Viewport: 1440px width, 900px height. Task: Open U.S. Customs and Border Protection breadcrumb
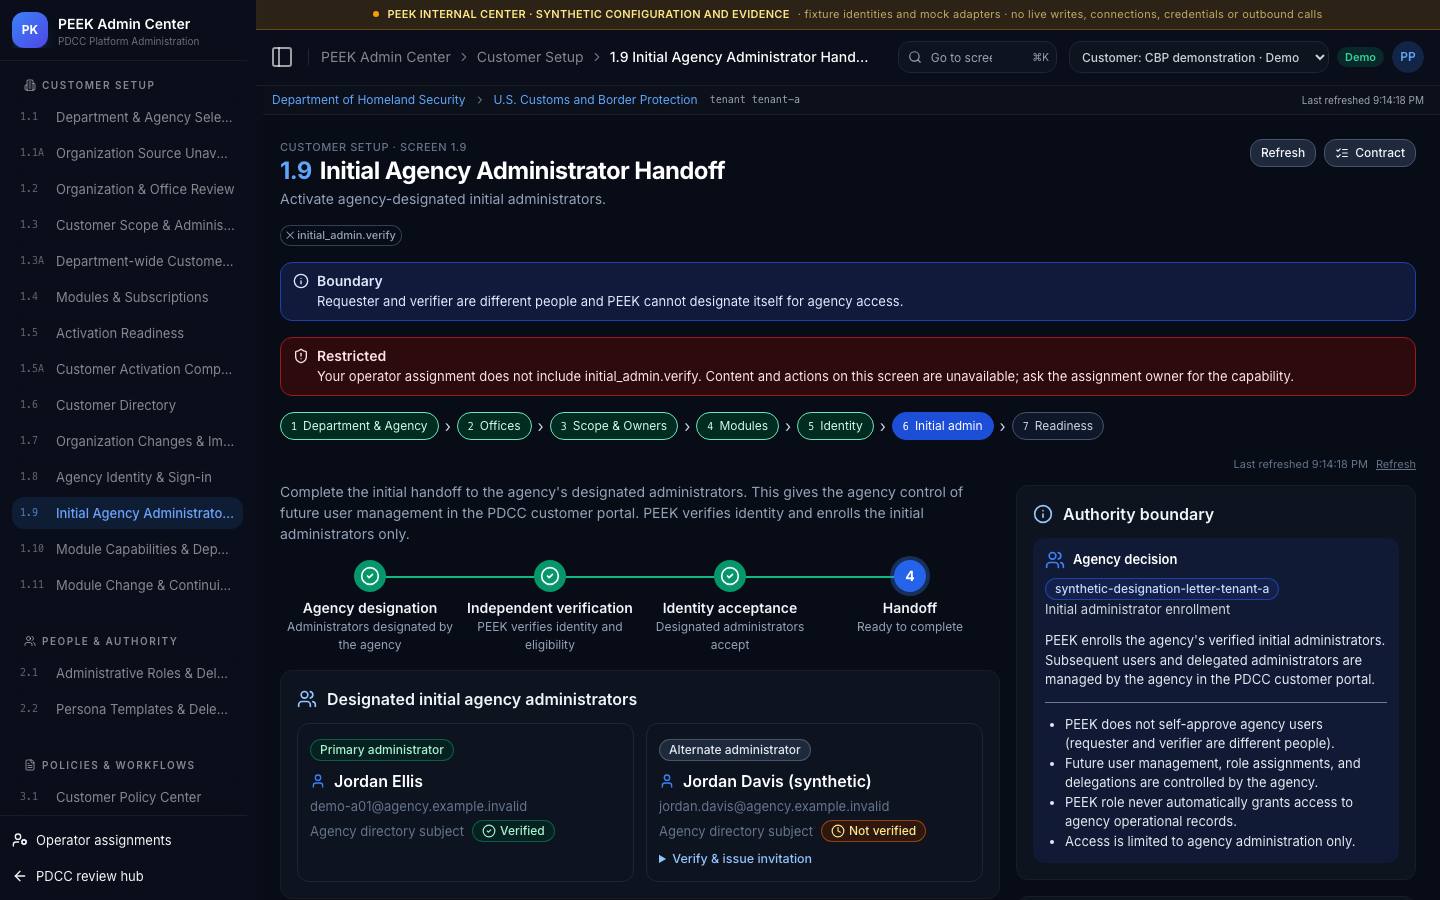click(595, 100)
